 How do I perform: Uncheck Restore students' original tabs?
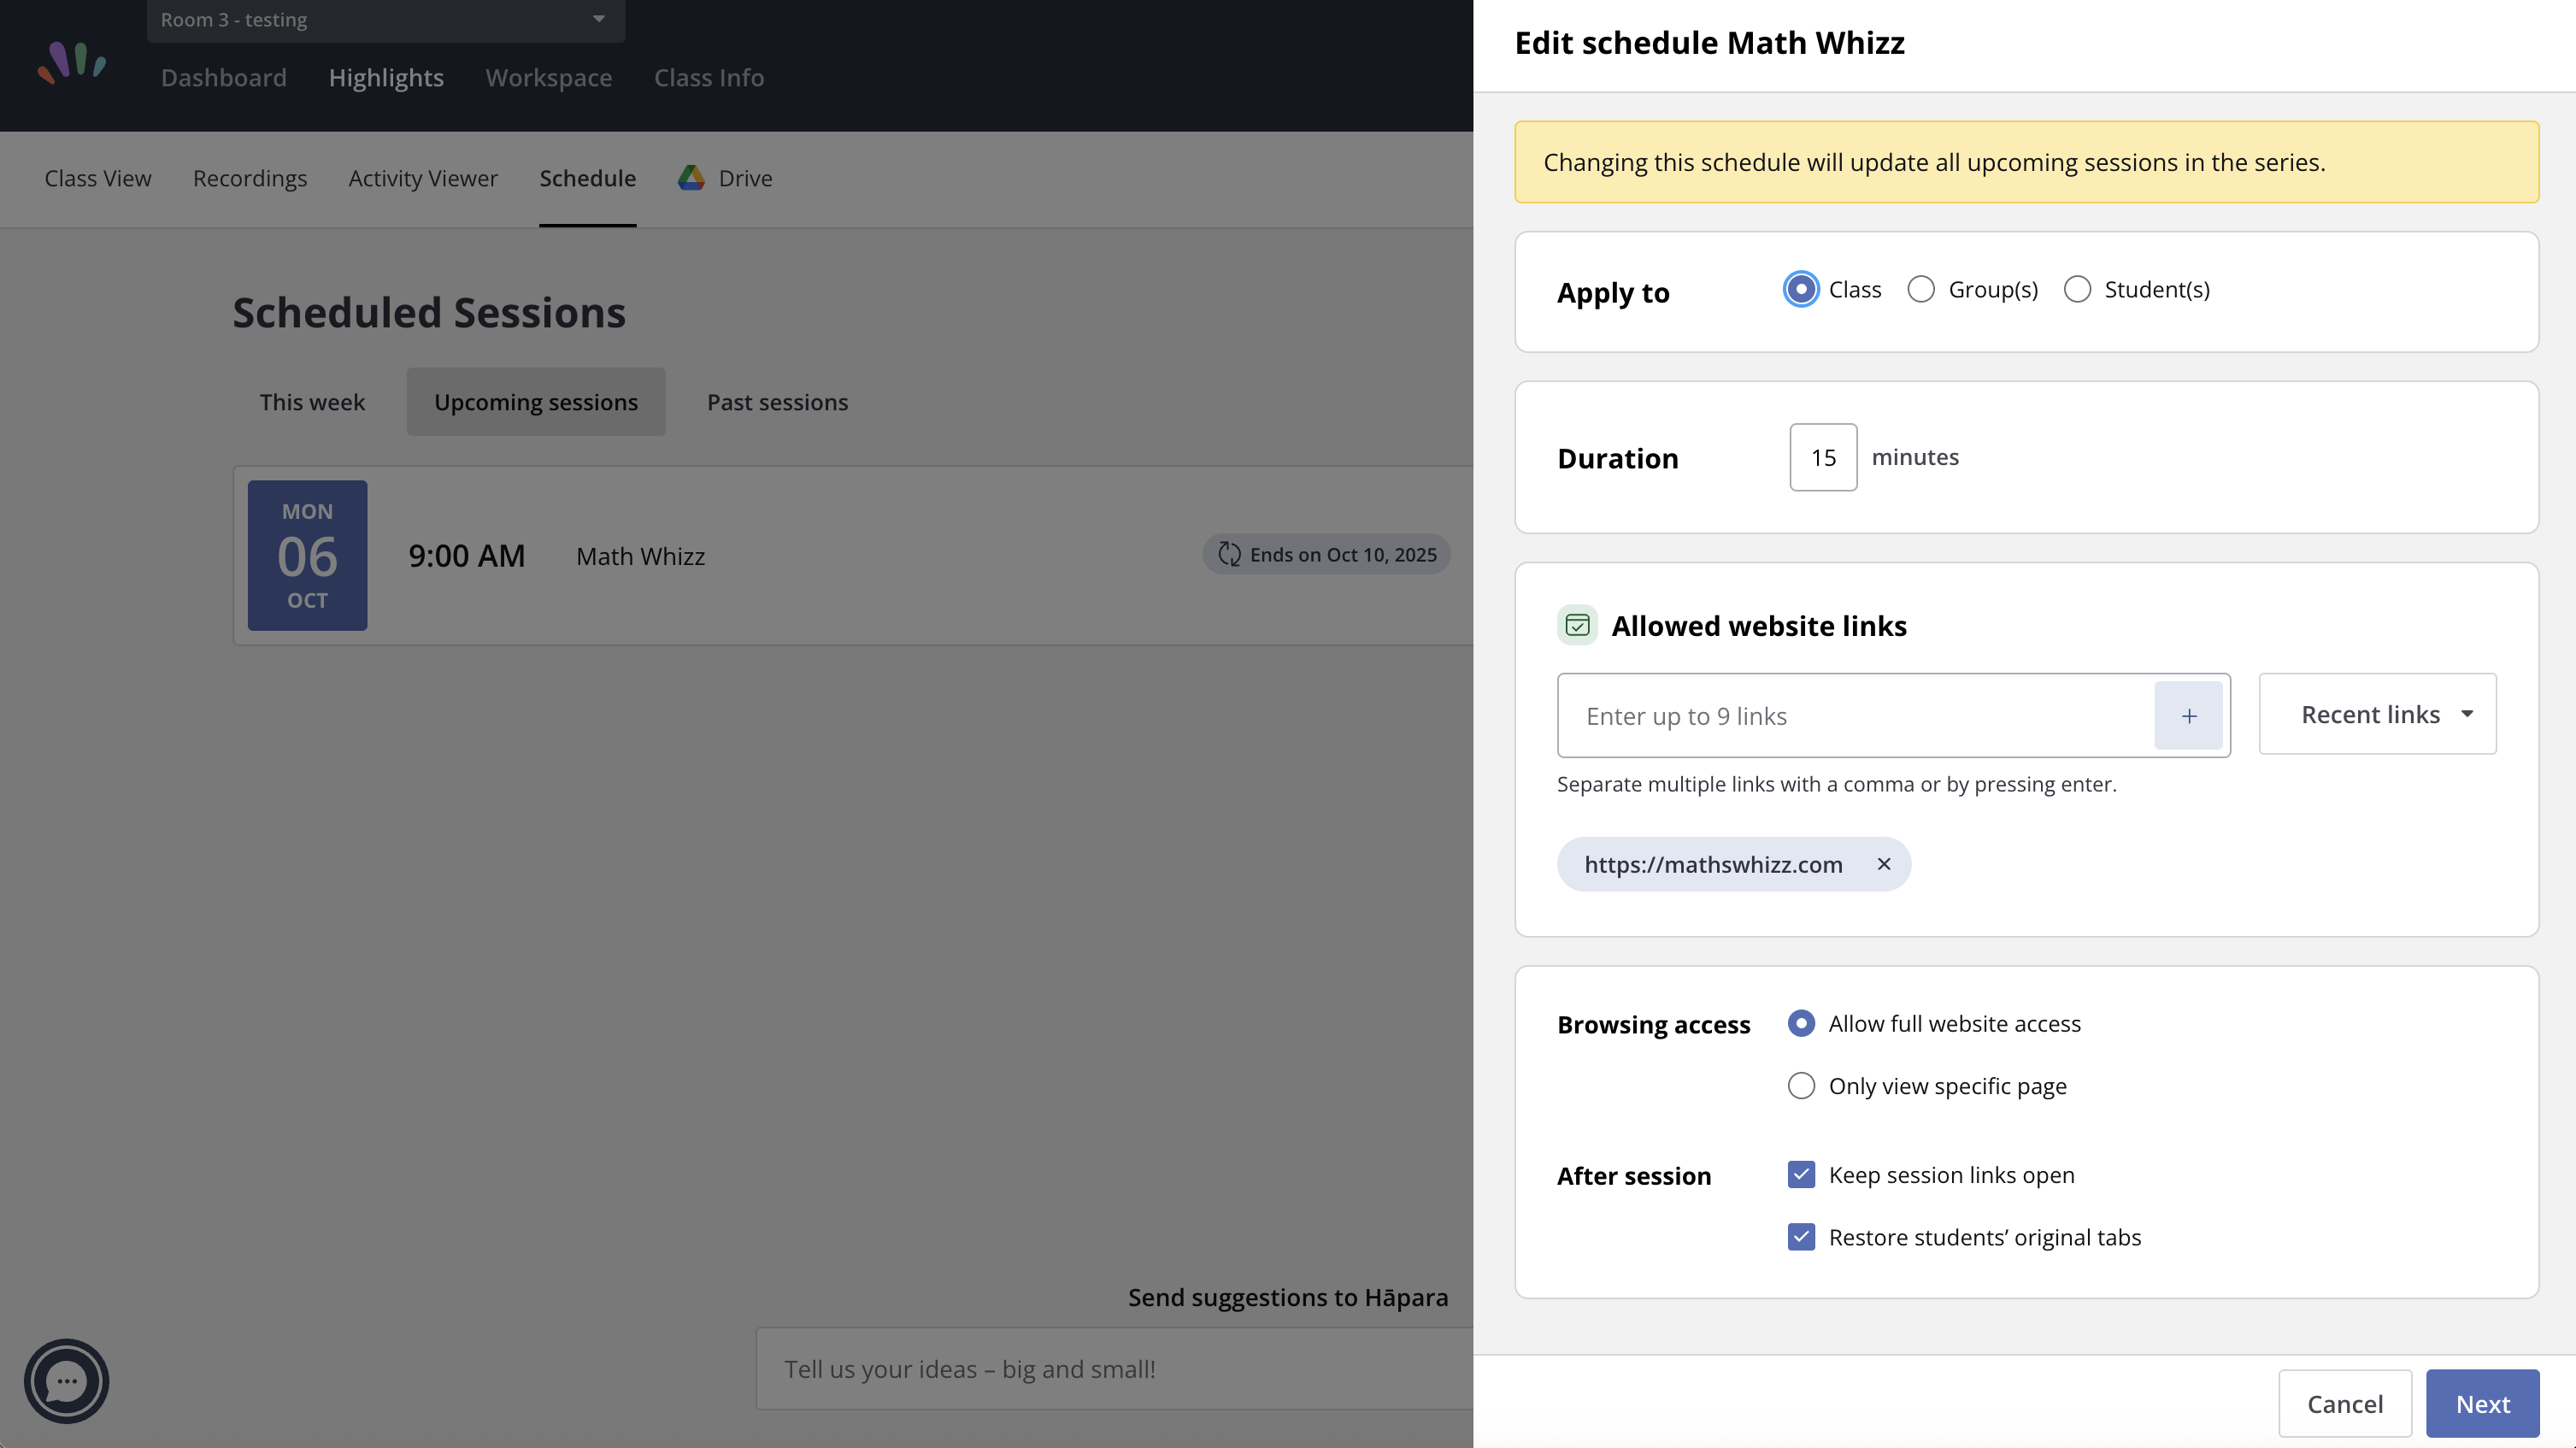pos(1801,1237)
